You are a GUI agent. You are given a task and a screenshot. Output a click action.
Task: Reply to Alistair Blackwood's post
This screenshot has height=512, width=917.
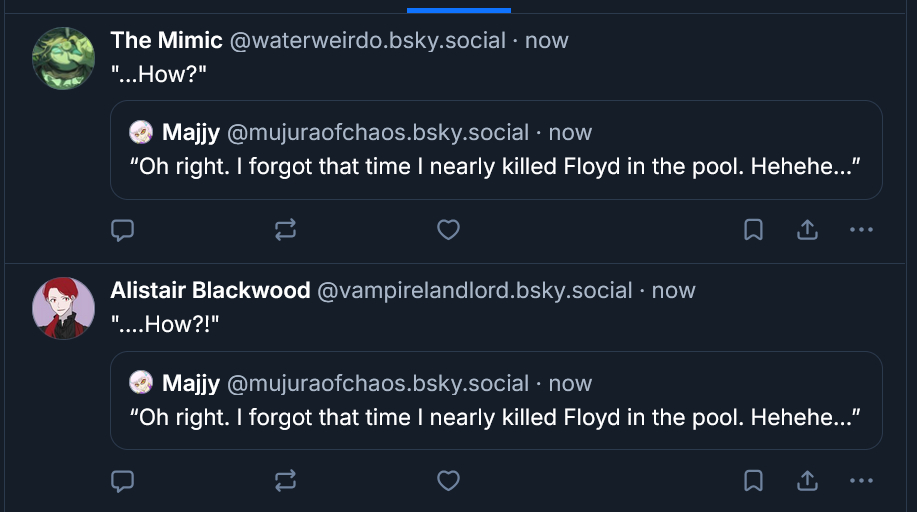[x=122, y=481]
